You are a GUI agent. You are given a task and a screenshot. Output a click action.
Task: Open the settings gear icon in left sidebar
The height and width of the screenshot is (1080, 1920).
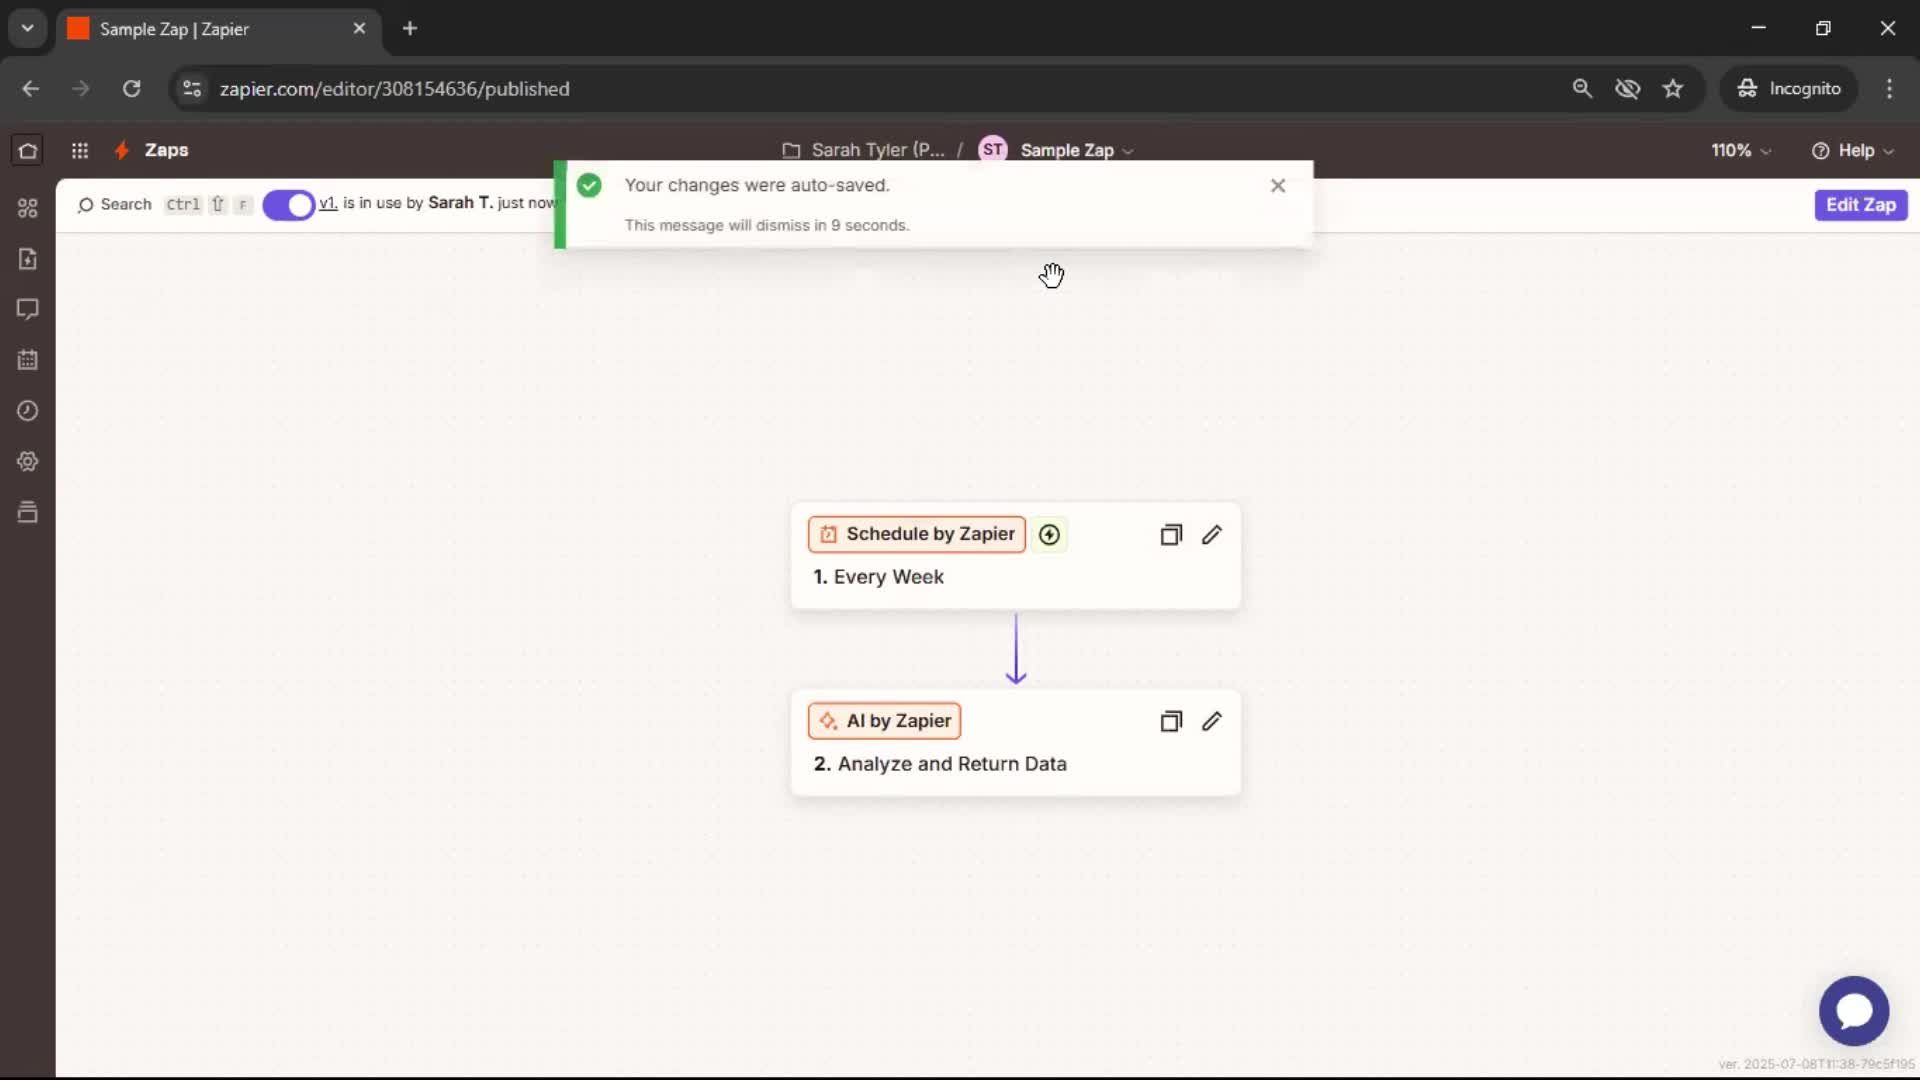tap(28, 461)
